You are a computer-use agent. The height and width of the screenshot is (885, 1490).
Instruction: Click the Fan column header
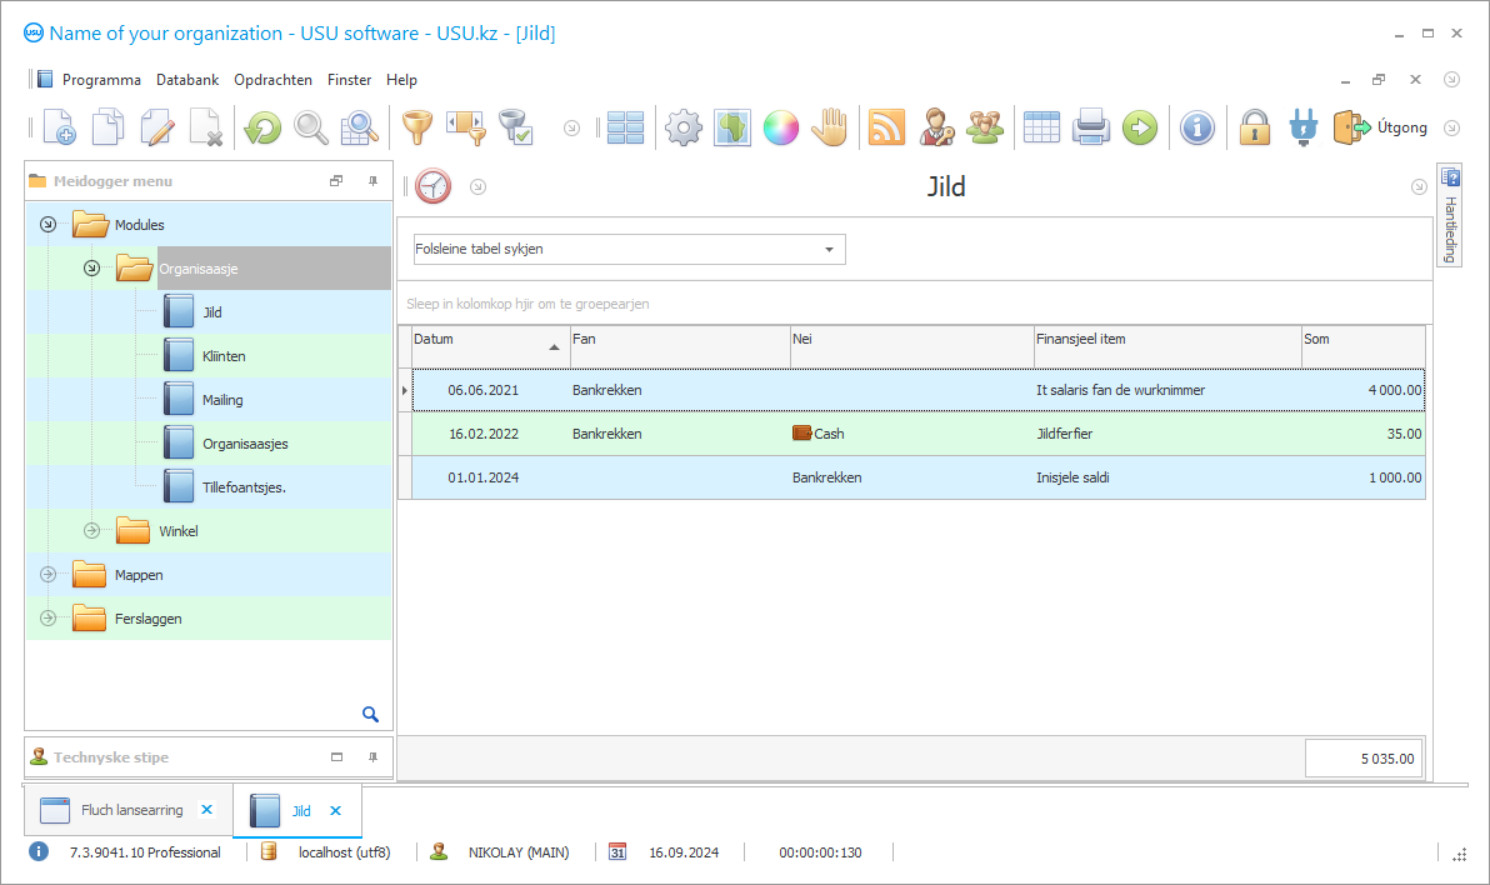(x=680, y=346)
